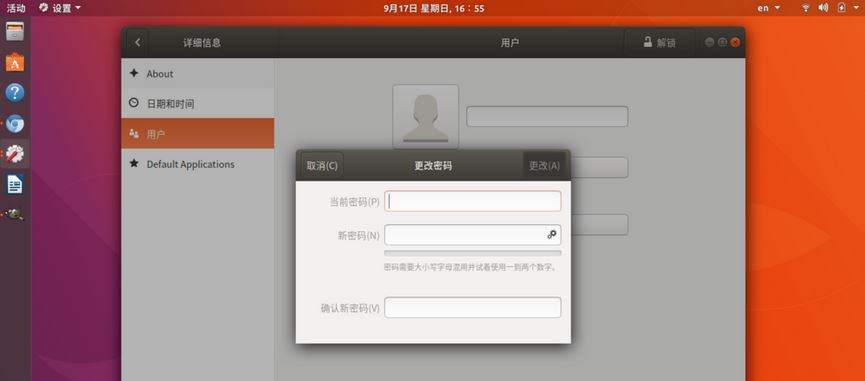Image resolution: width=865 pixels, height=381 pixels.
Task: Click the bottom dock app icon
Action: tap(15, 214)
